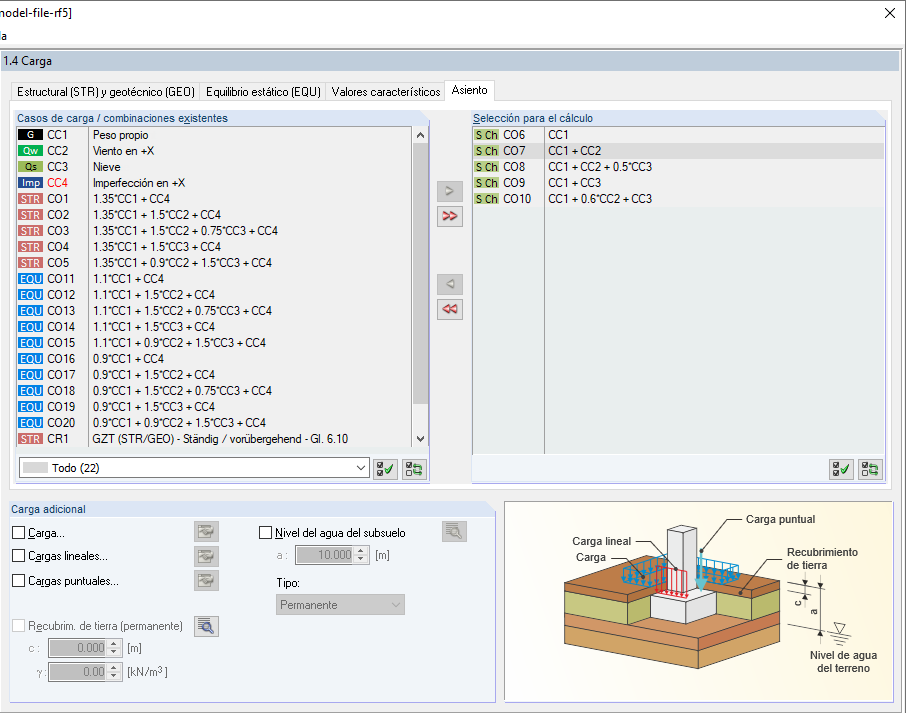Select all entries in the existing cases list

pyautogui.click(x=385, y=469)
